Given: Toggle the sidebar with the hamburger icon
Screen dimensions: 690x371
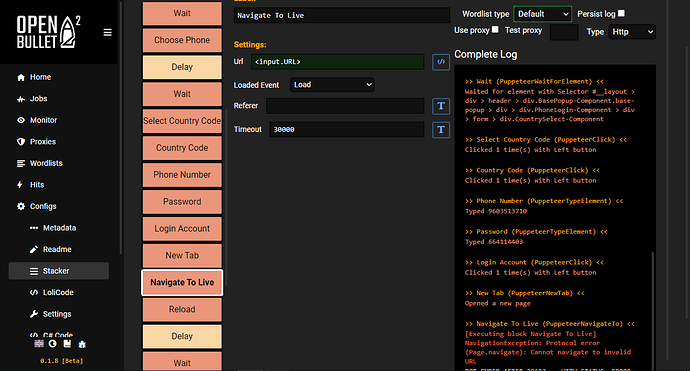Looking at the screenshot, I should [107, 33].
